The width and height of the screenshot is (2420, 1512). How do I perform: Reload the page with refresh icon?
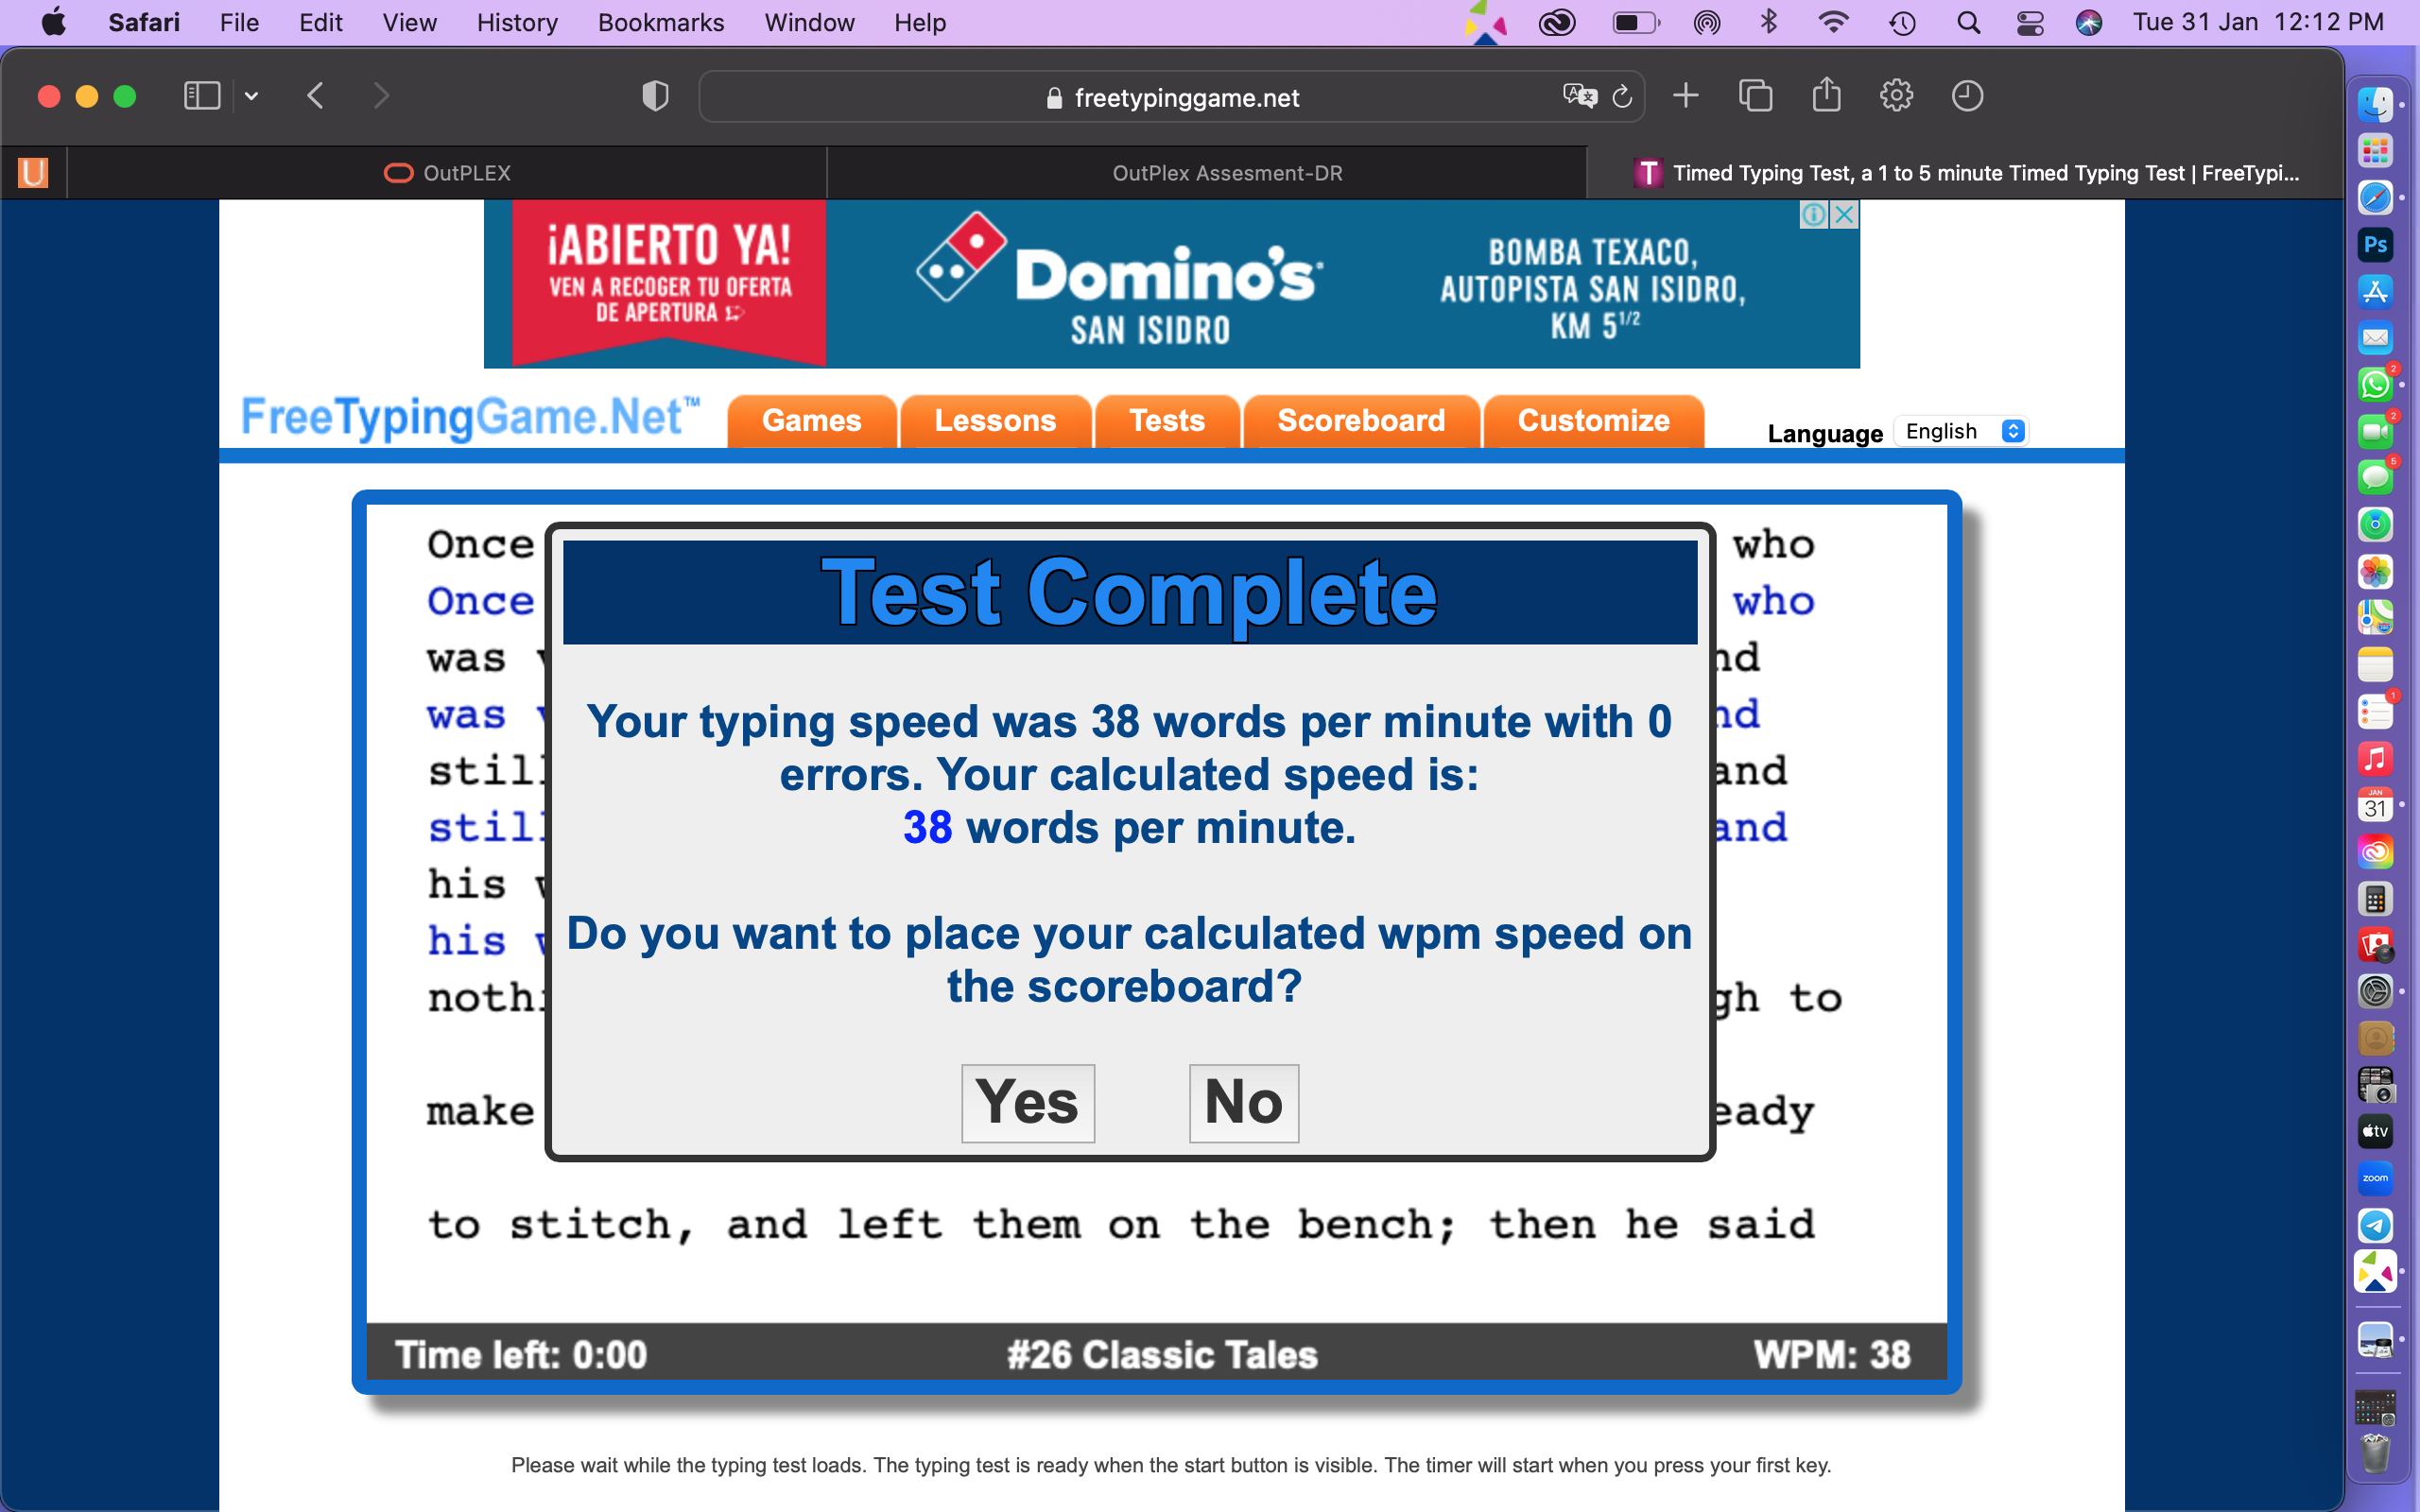pyautogui.click(x=1623, y=96)
